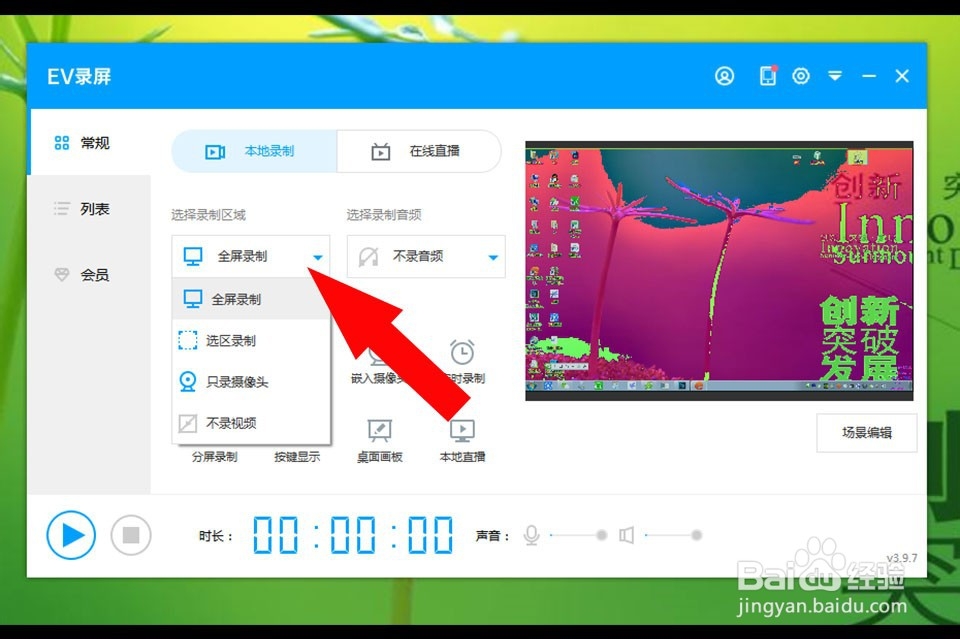Open the mobile device icon in title bar

pyautogui.click(x=768, y=76)
